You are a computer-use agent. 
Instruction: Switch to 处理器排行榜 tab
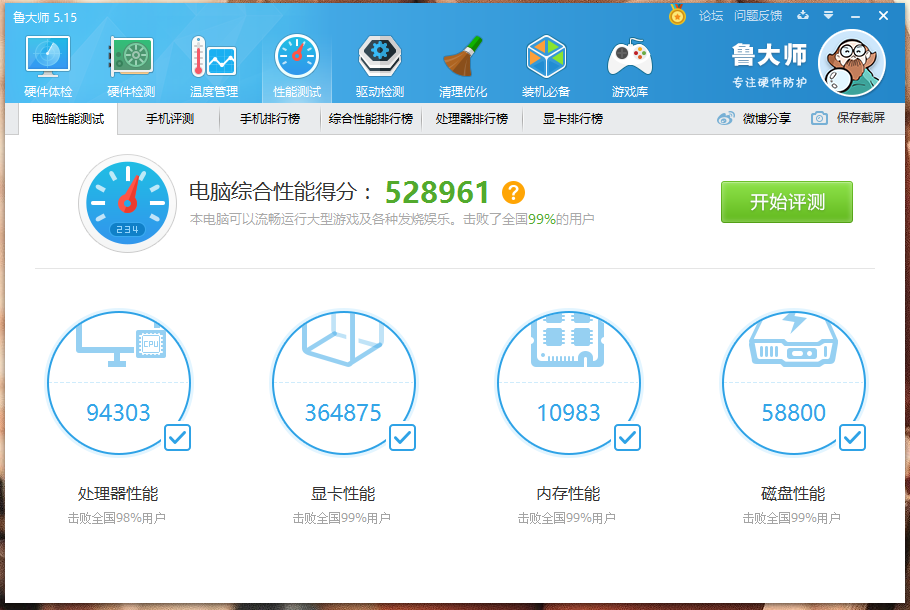(x=472, y=119)
